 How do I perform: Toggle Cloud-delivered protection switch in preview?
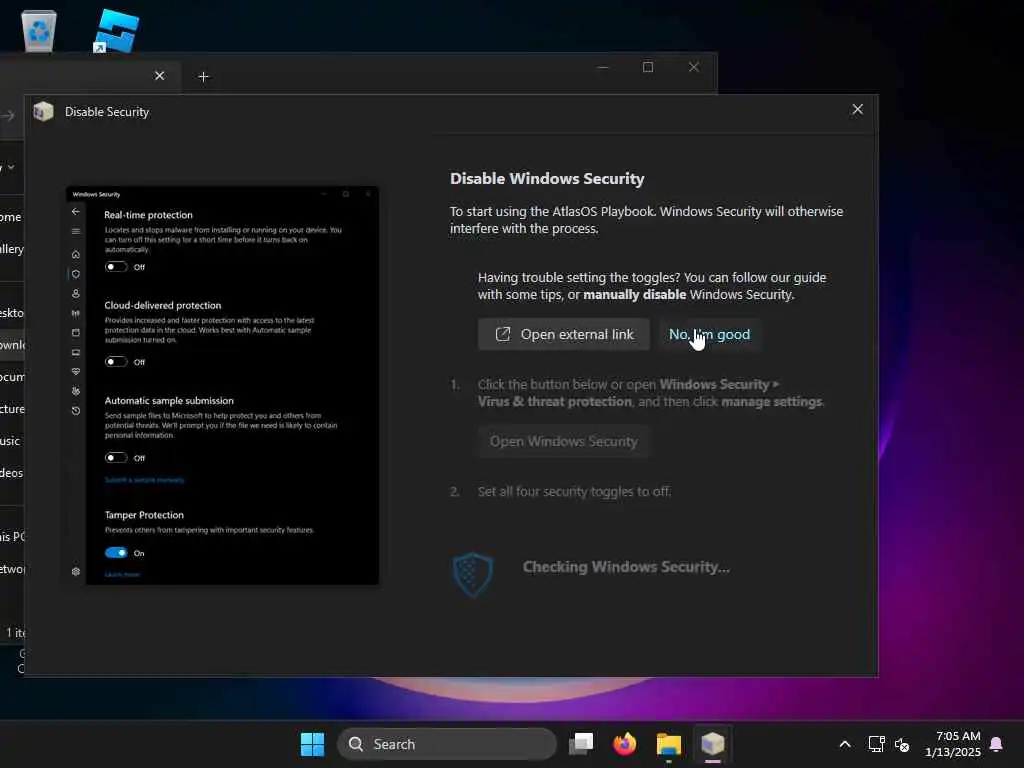pos(116,362)
